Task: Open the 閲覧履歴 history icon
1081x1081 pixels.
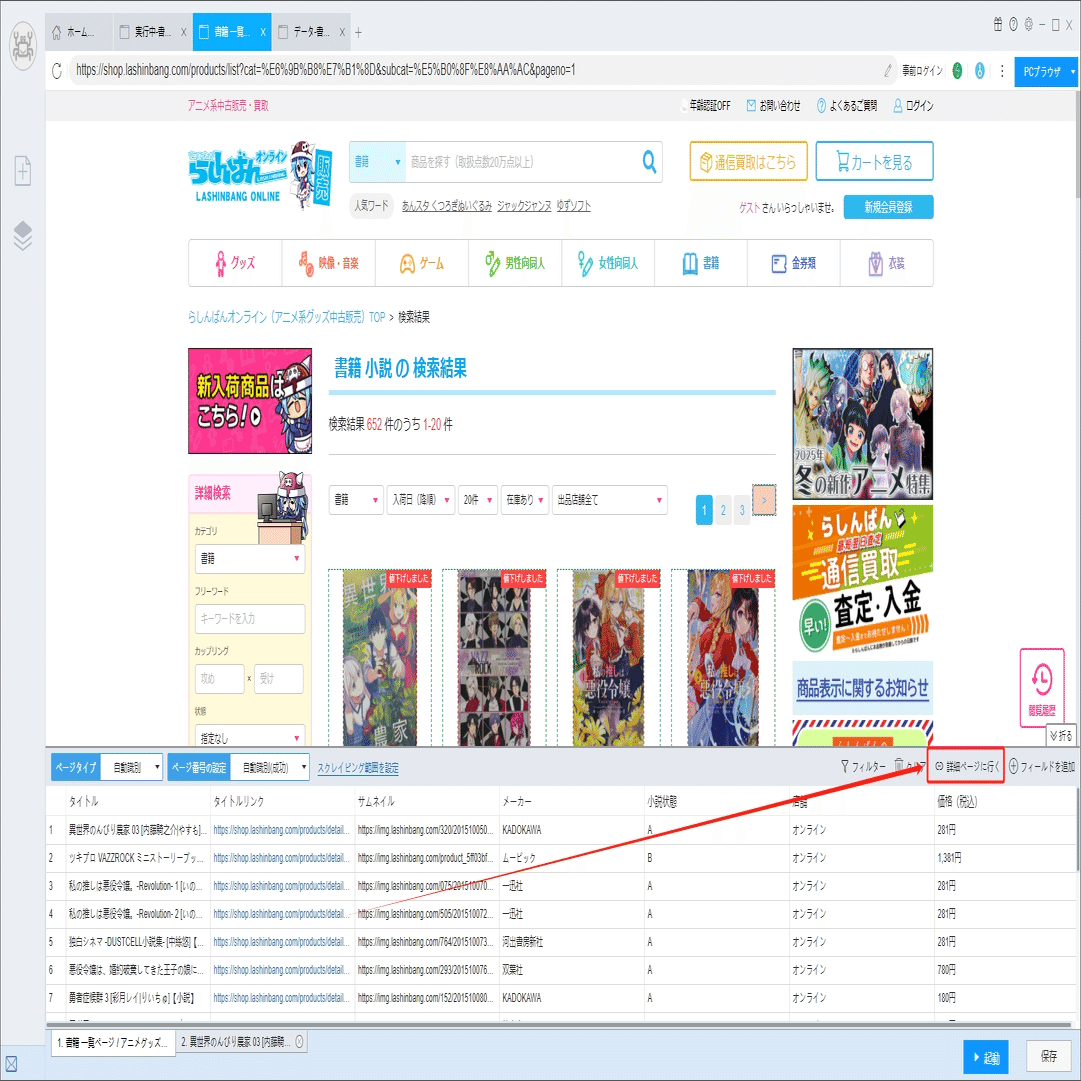Action: tap(1042, 687)
